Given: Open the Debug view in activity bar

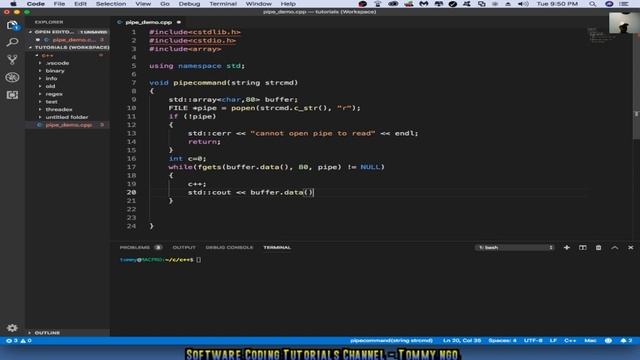Looking at the screenshot, I should coord(12,77).
